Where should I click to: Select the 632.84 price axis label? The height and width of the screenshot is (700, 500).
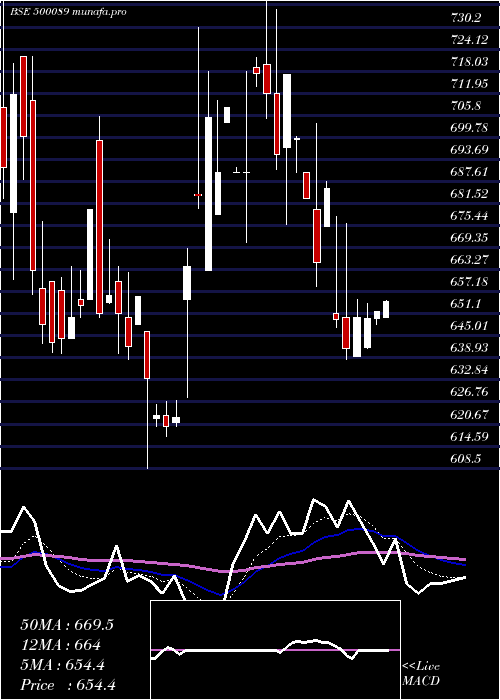pos(469,370)
